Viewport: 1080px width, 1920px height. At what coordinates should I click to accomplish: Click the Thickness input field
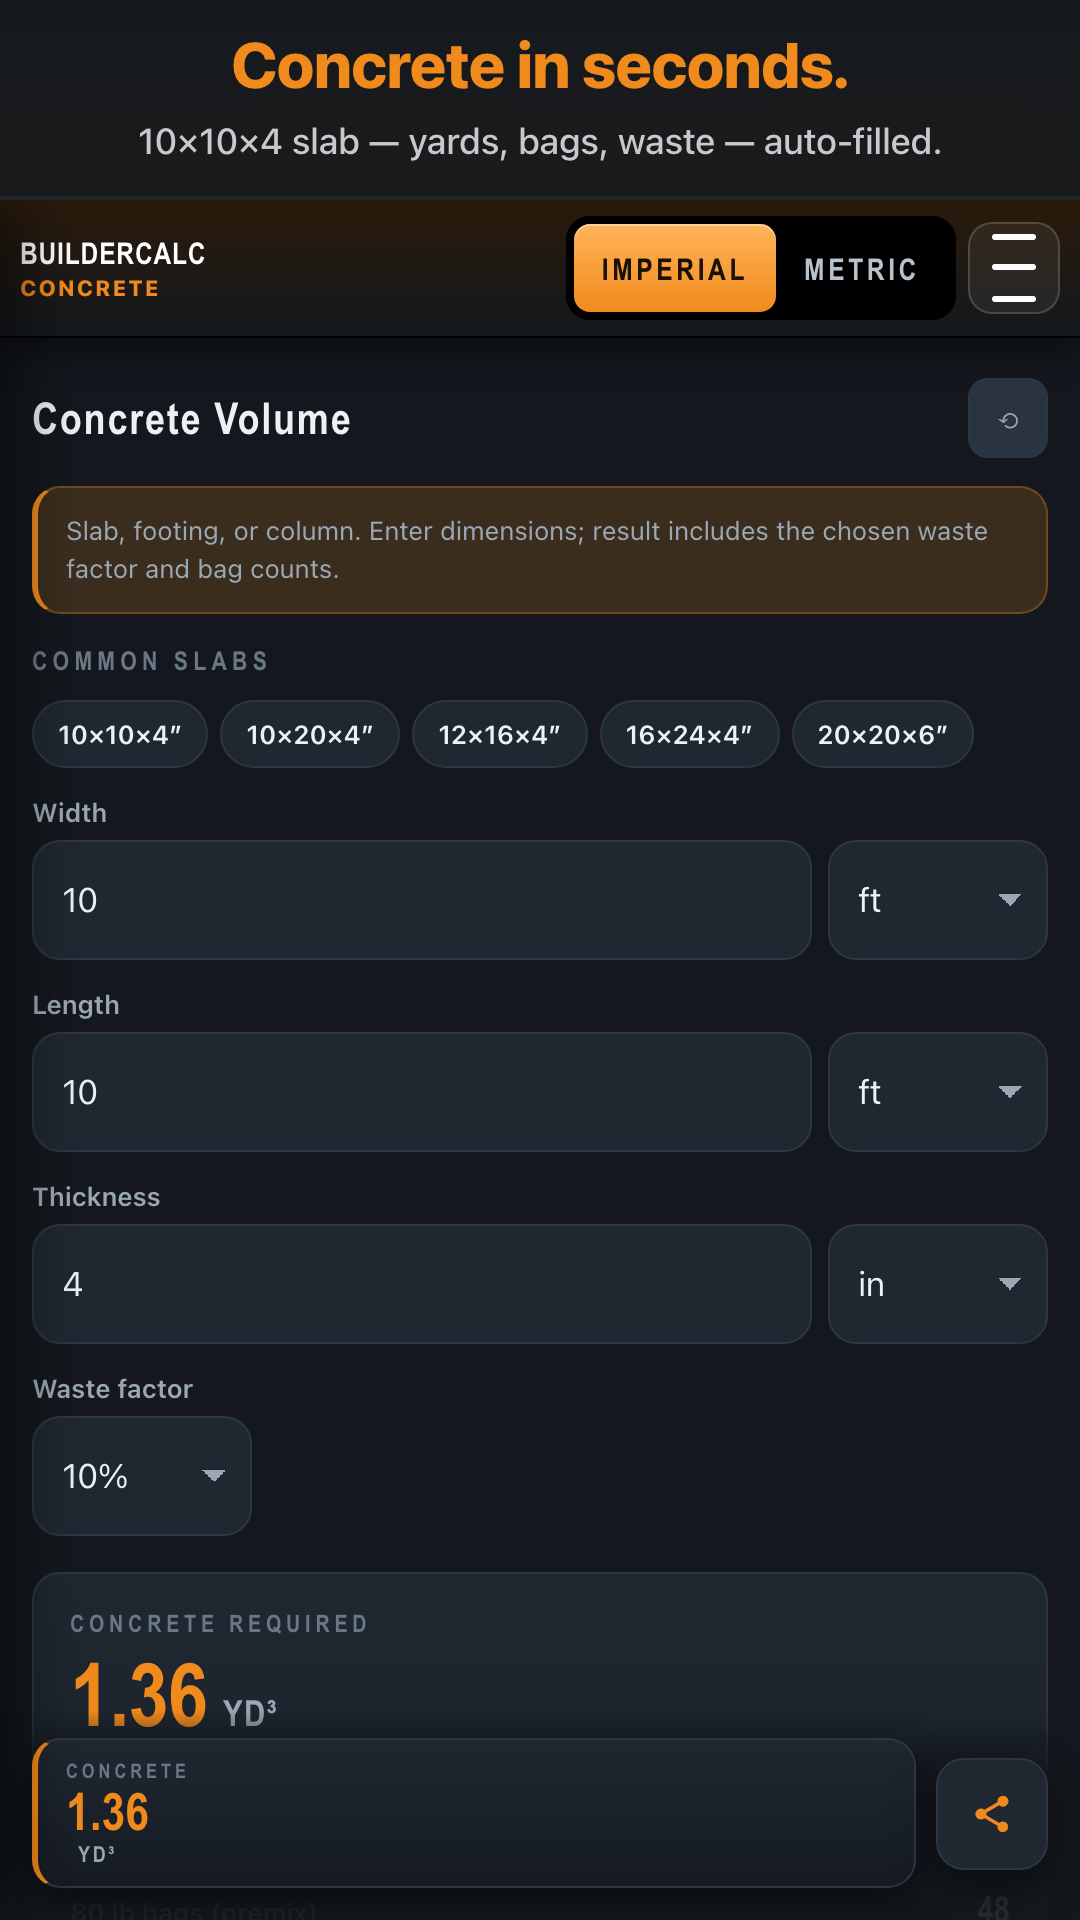click(421, 1284)
